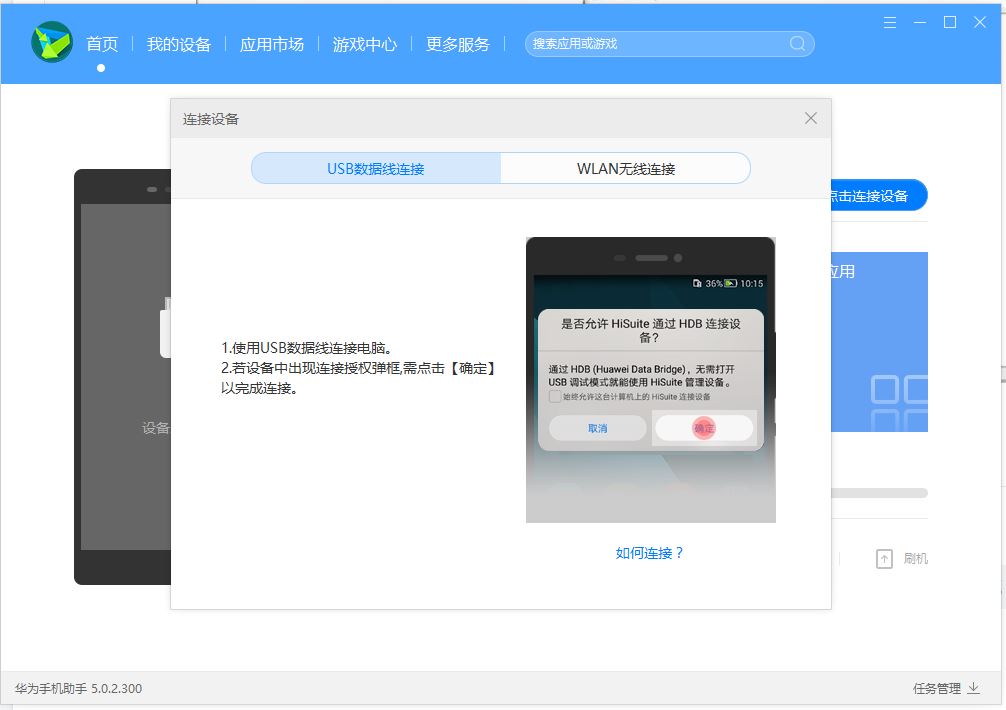Select USB数据线连接 tab
1006x710 pixels.
376,169
